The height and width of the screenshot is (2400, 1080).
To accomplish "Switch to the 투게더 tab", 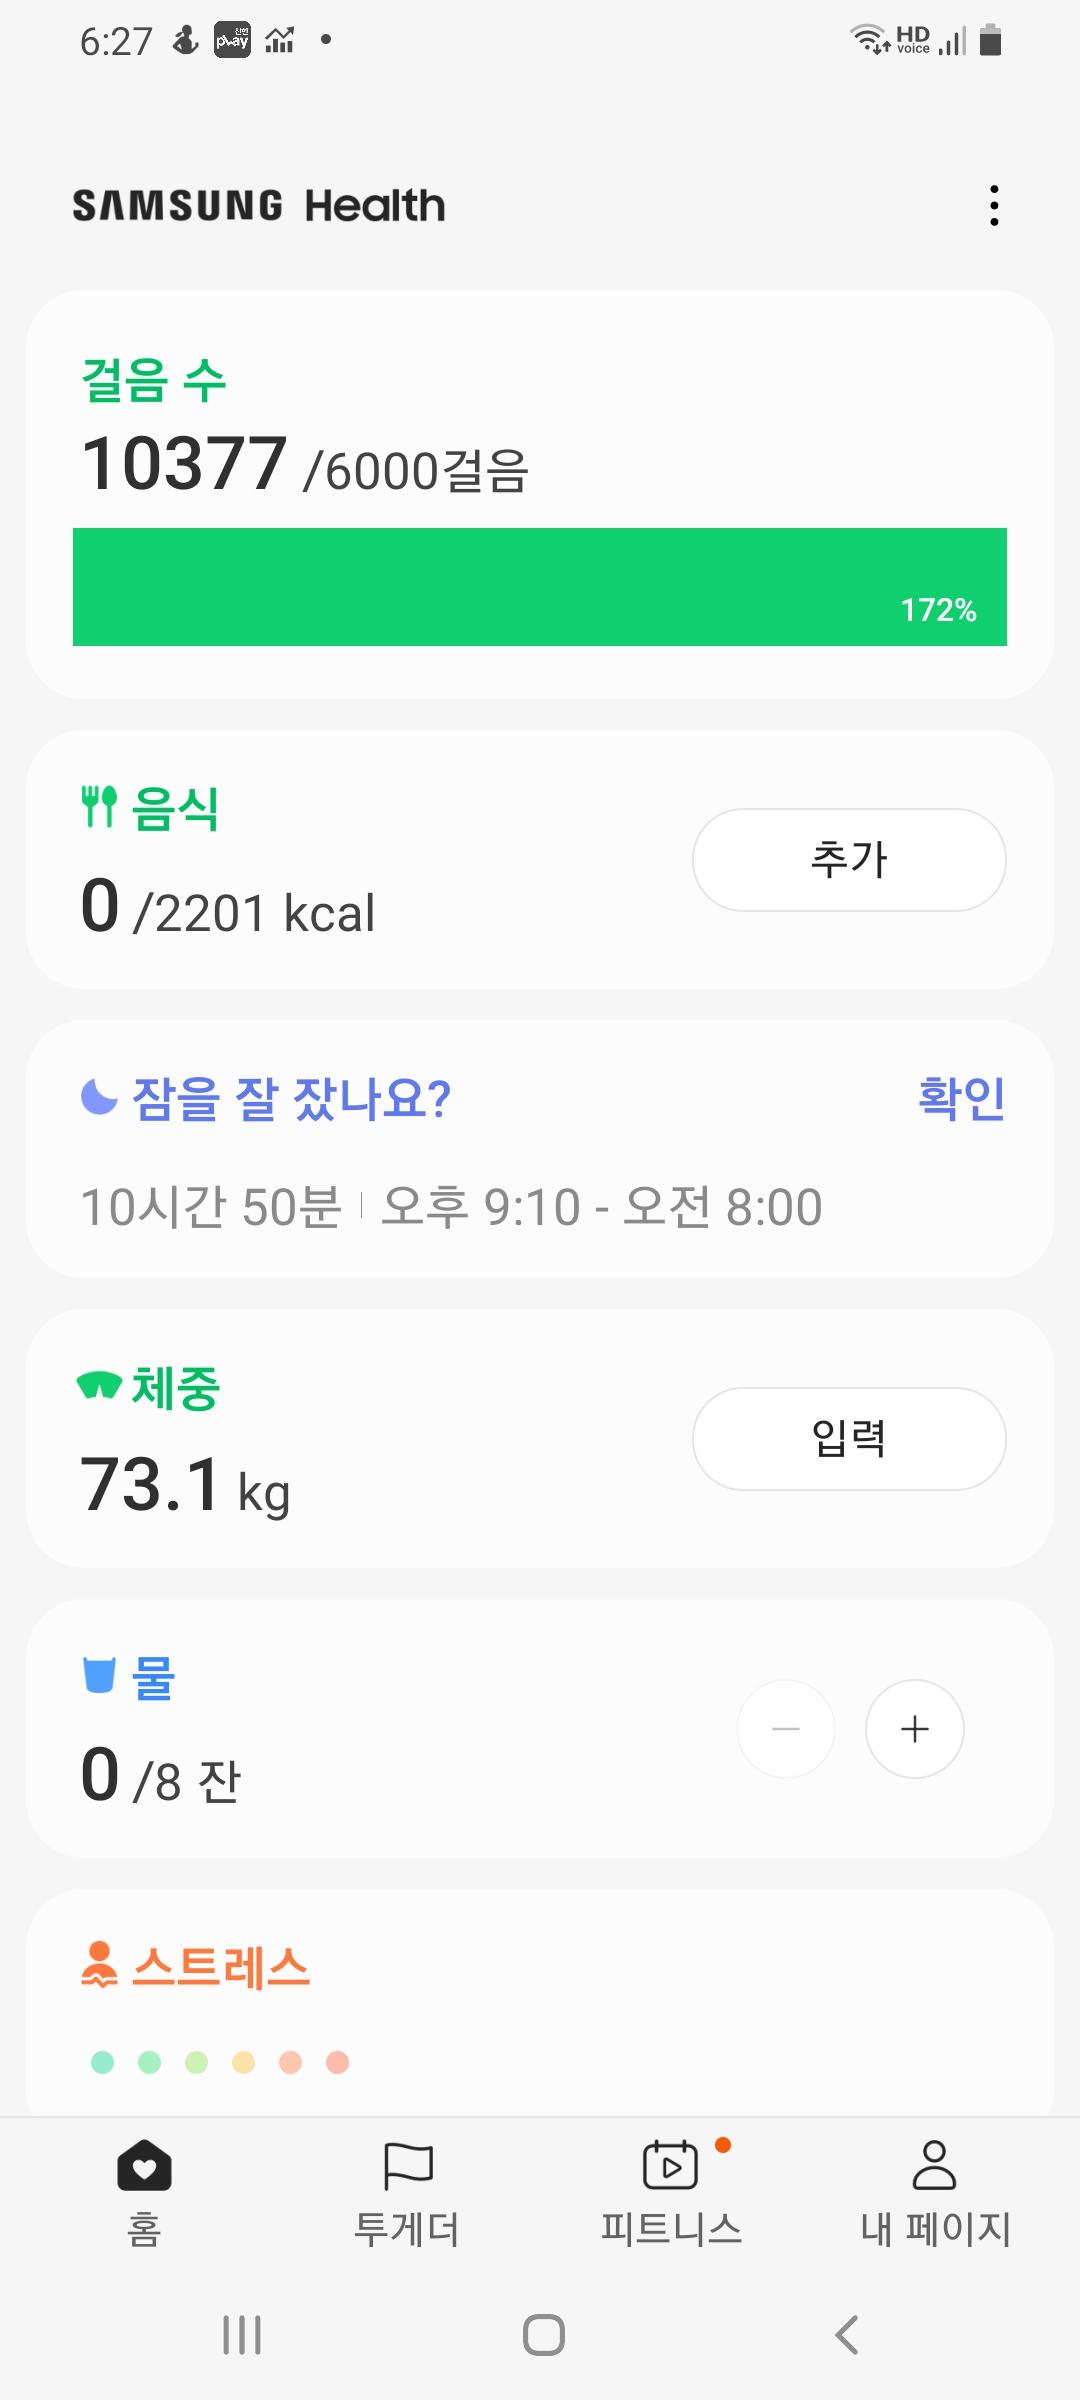I will coord(408,2190).
